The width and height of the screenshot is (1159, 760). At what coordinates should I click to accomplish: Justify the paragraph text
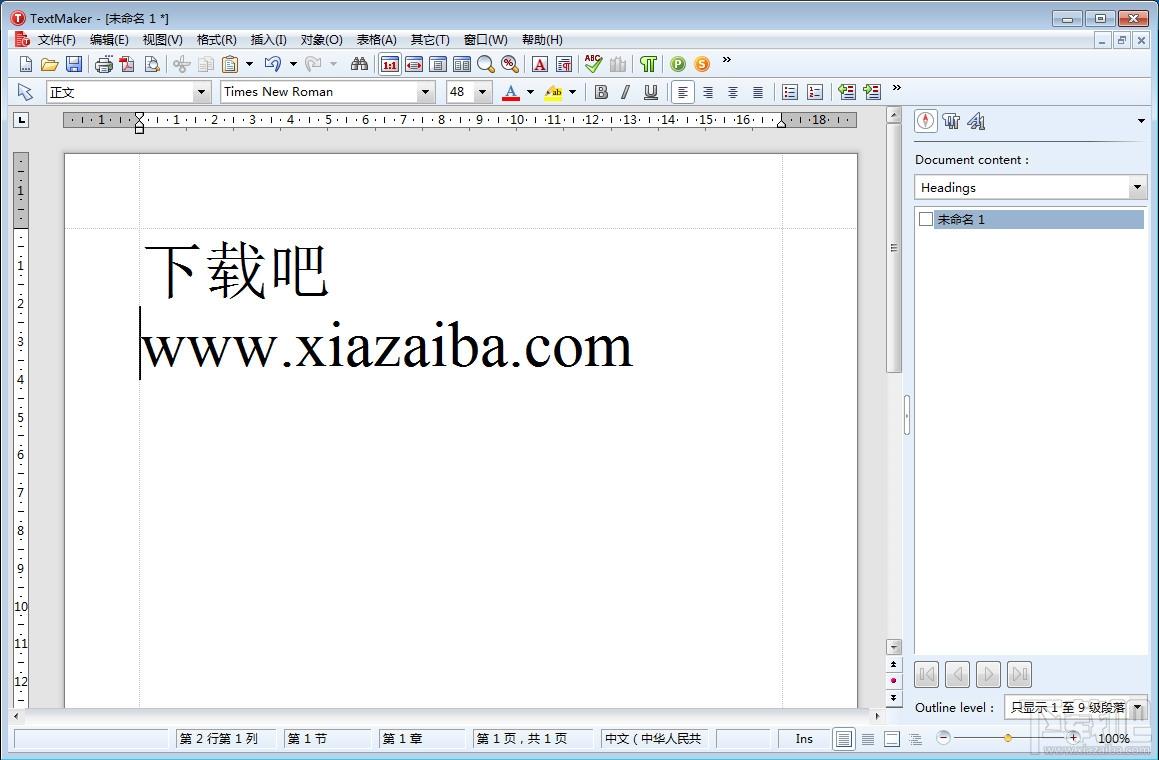(758, 92)
